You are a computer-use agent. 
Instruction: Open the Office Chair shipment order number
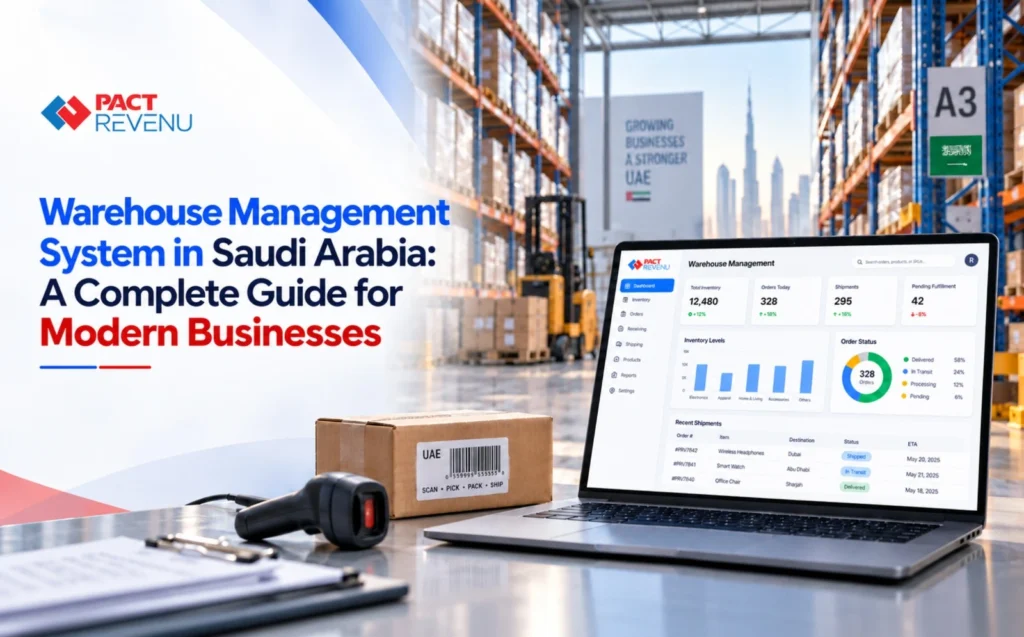pyautogui.click(x=683, y=479)
